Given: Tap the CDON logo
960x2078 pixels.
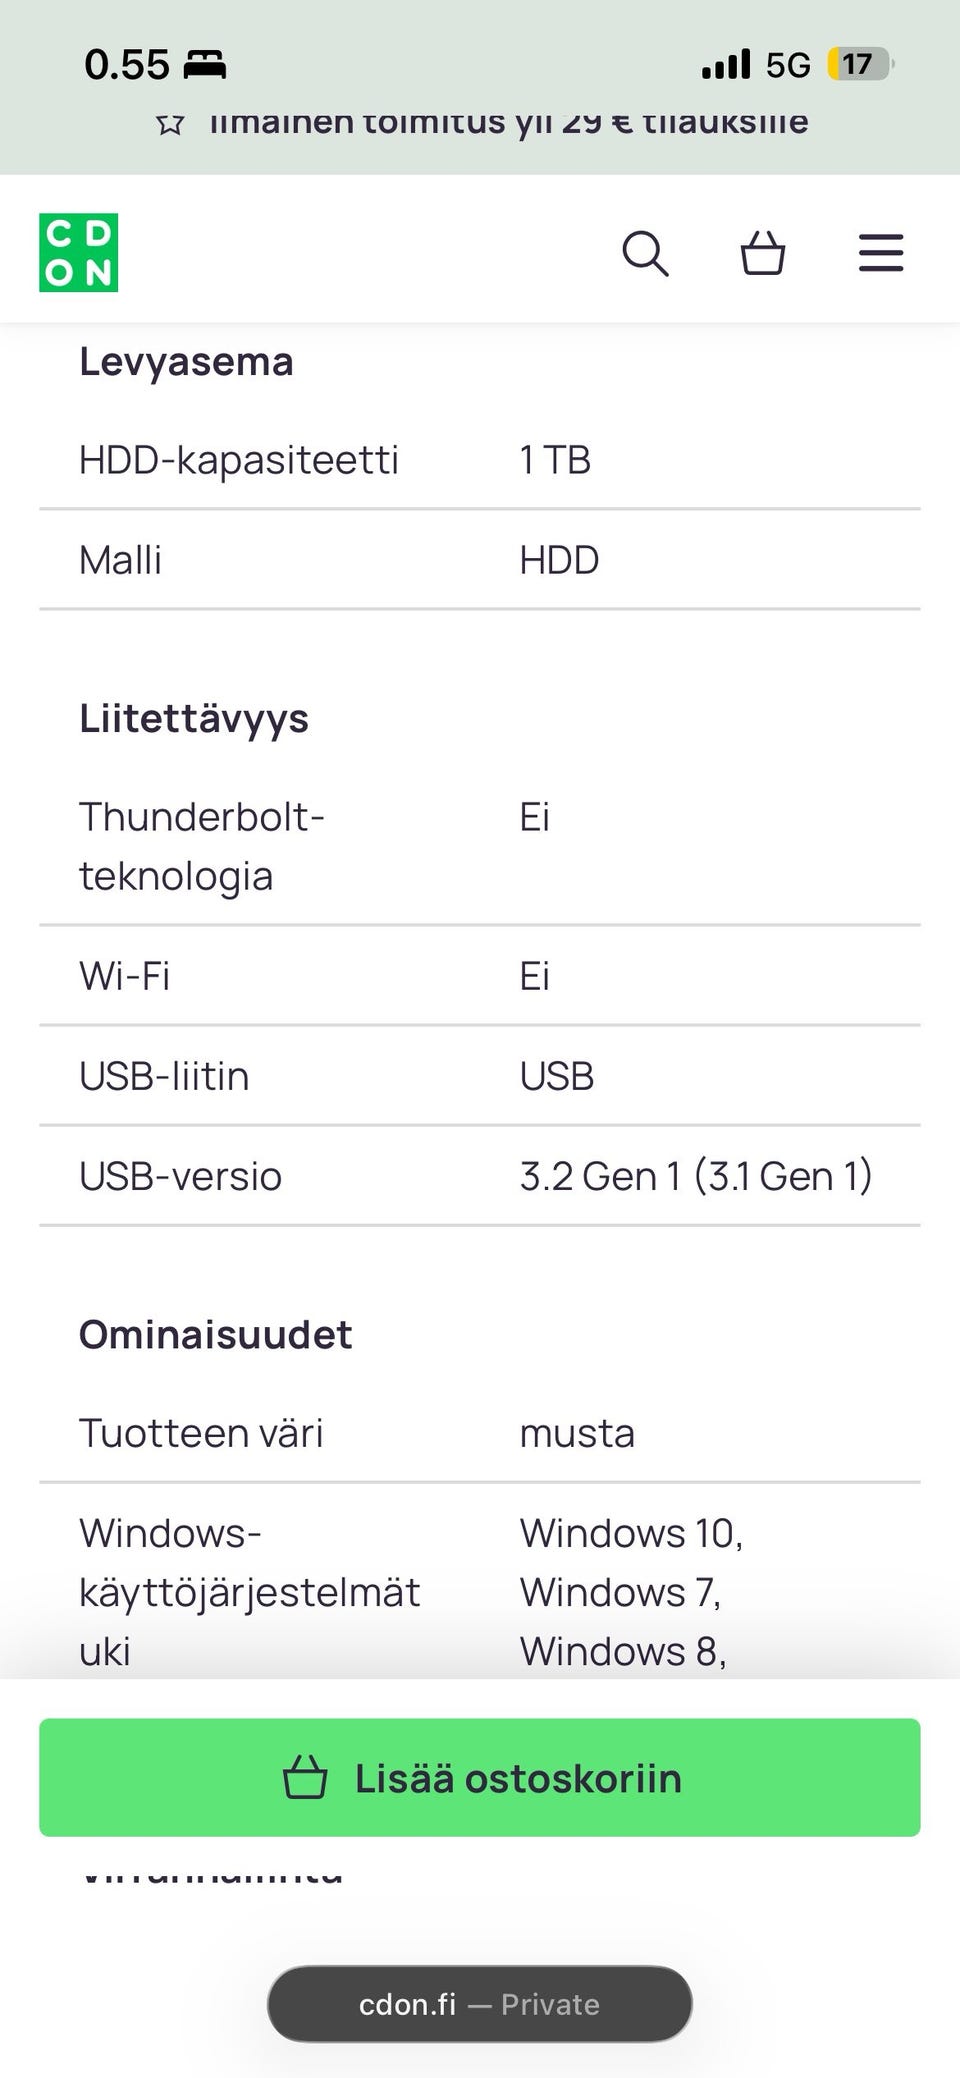Looking at the screenshot, I should pos(79,253).
